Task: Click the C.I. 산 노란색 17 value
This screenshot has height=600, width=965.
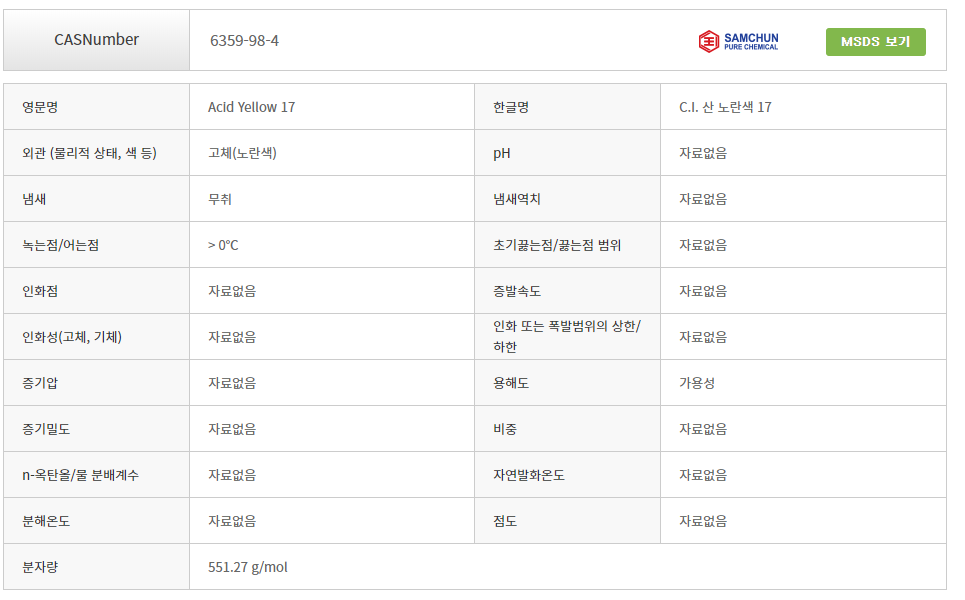Action: pos(725,107)
